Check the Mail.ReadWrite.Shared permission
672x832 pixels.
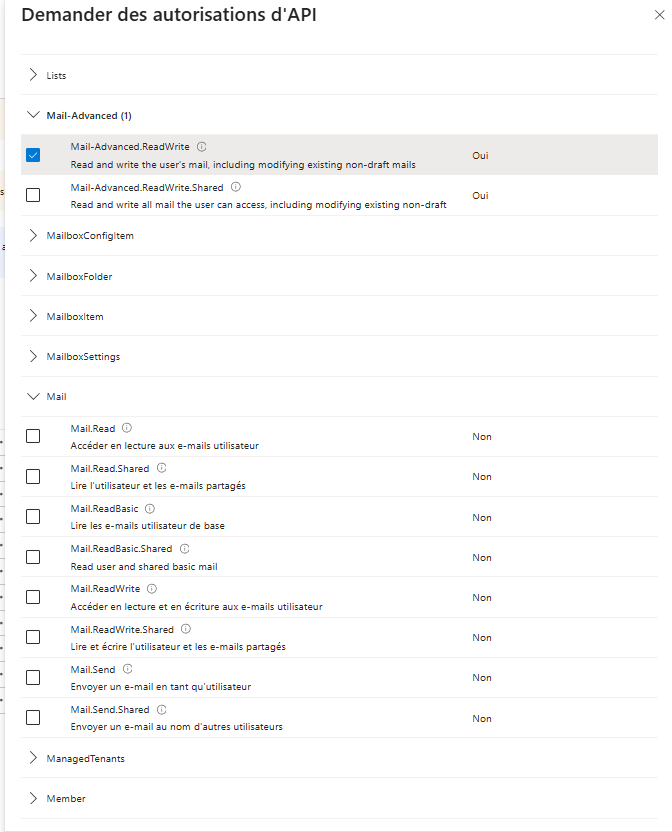tap(33, 637)
